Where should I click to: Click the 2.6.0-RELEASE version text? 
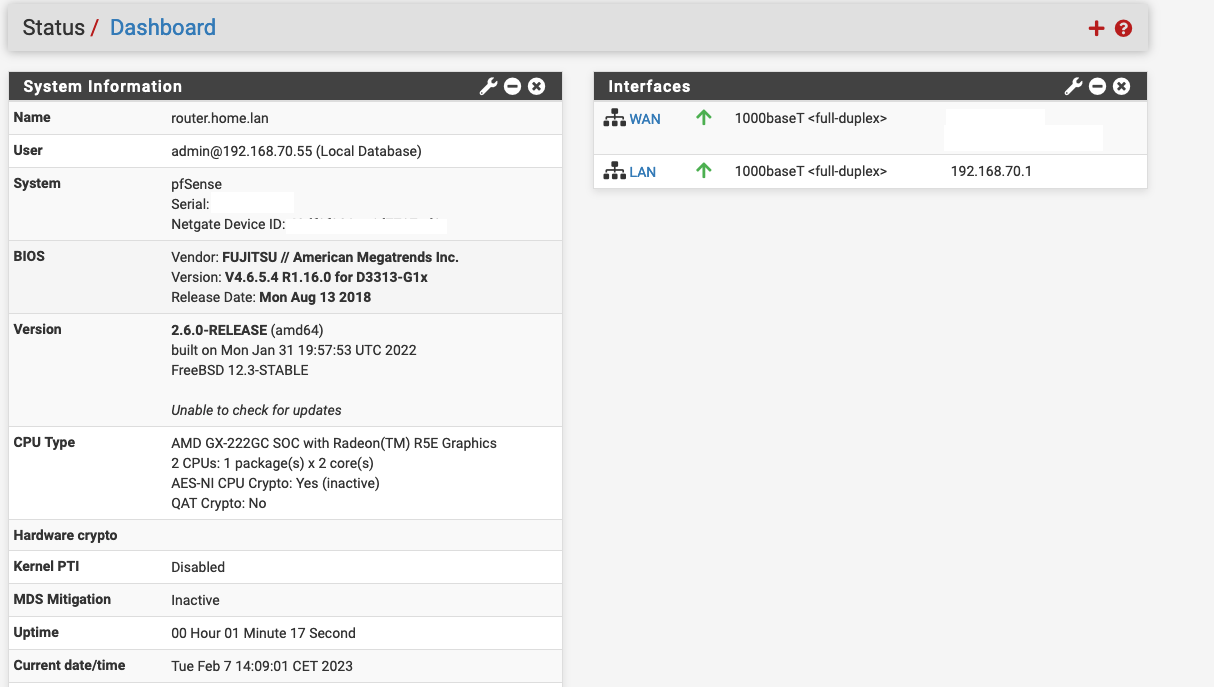[x=219, y=330]
